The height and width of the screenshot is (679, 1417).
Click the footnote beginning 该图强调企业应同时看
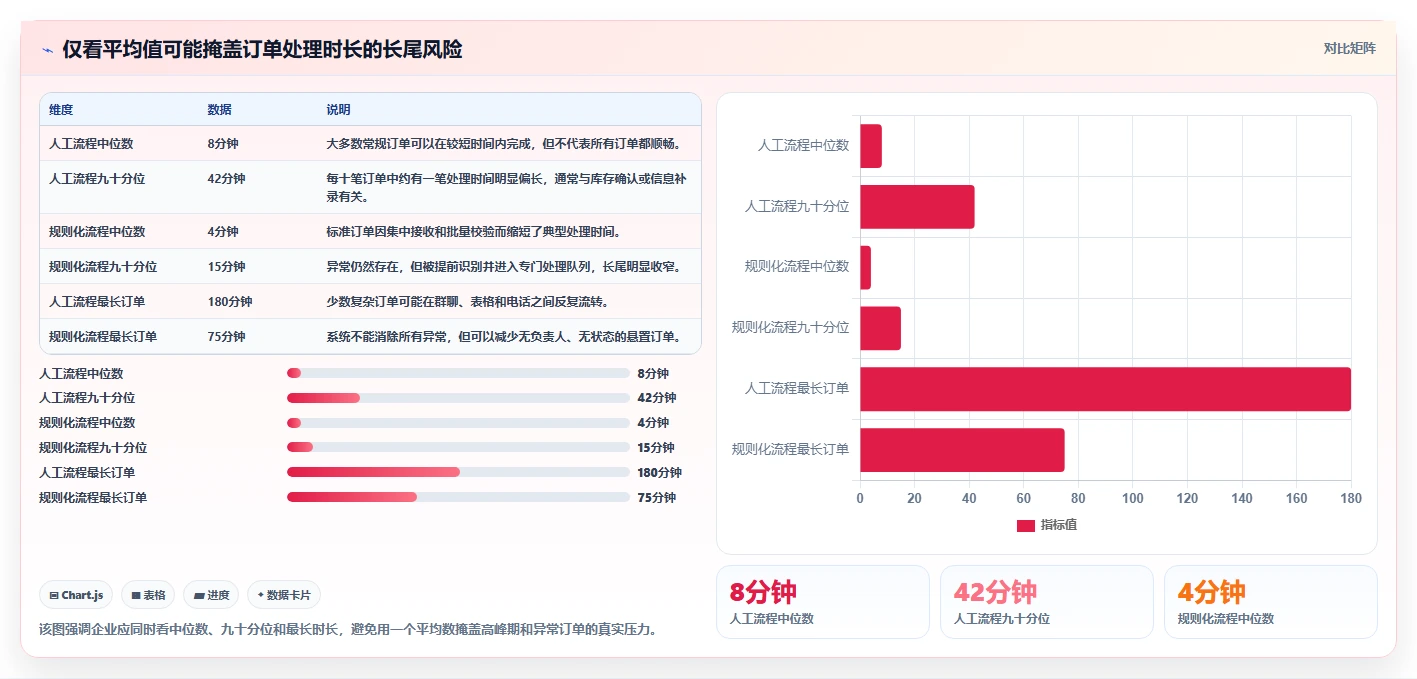(x=348, y=630)
